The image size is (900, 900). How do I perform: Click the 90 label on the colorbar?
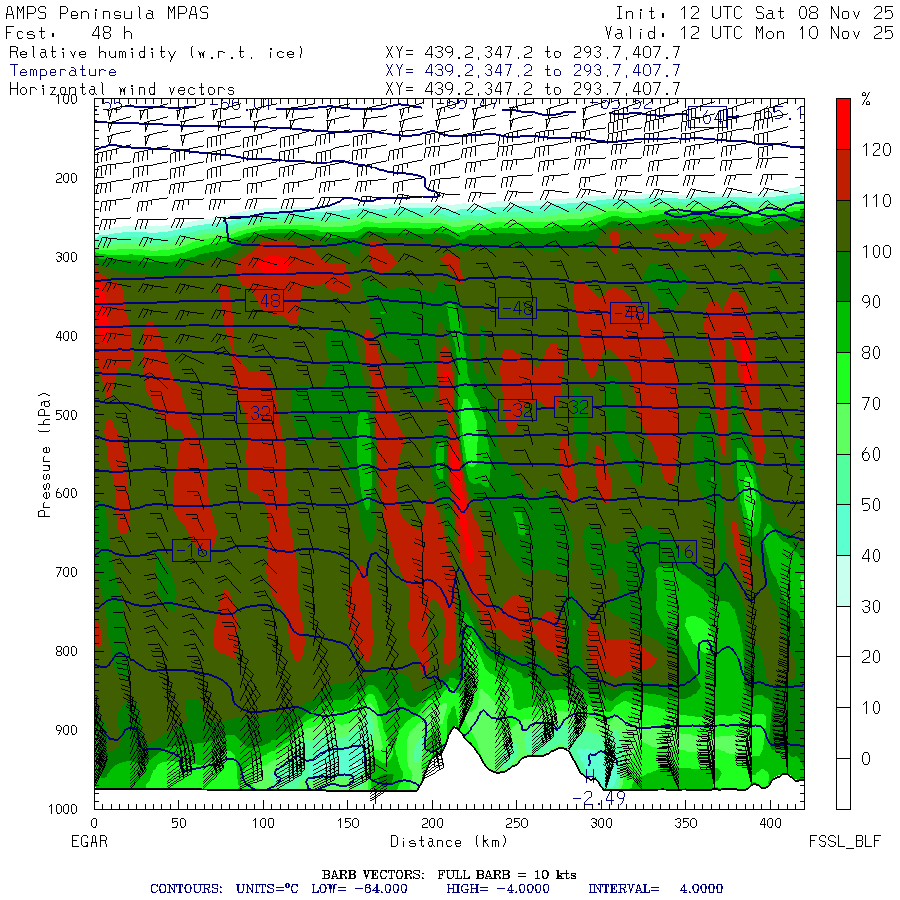click(871, 302)
